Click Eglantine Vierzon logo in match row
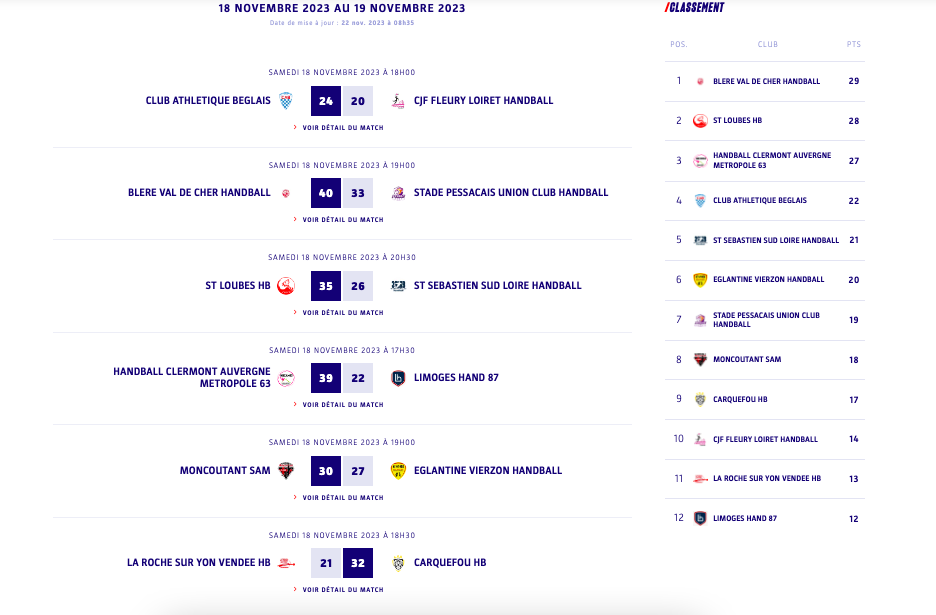936x615 pixels. coord(398,470)
